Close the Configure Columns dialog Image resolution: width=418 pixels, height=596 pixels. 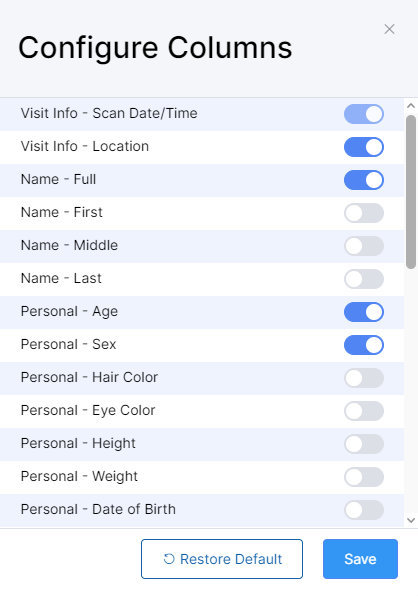point(389,29)
